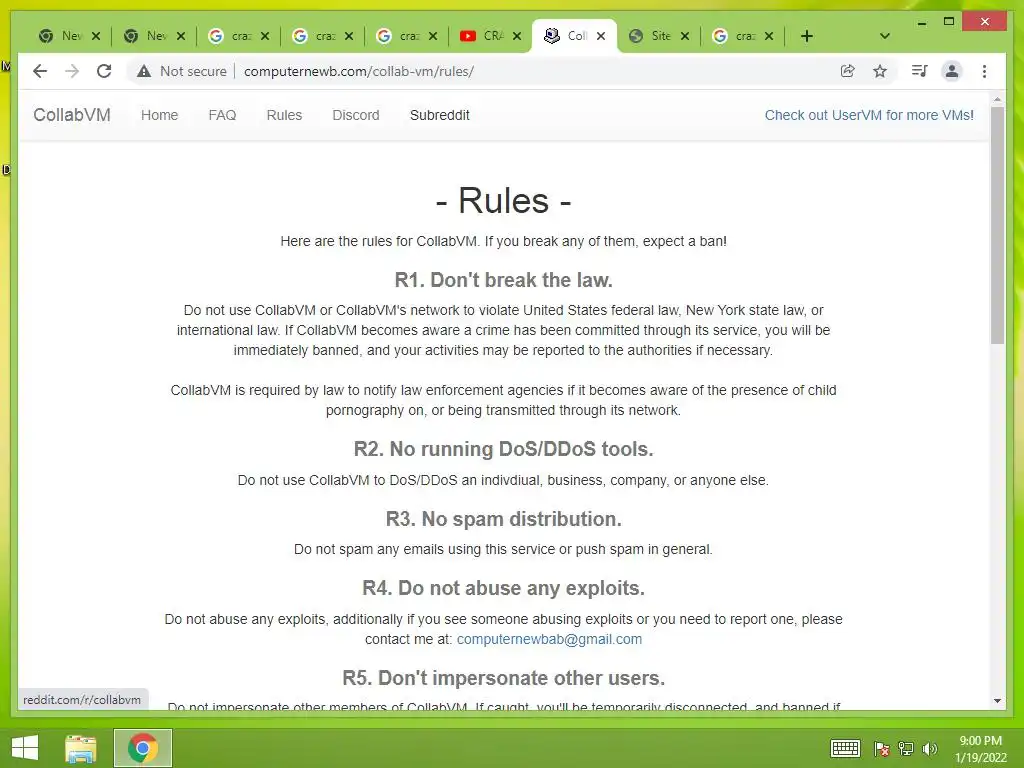This screenshot has height=768, width=1024.
Task: Open the Not secure warning info
Action: 182,71
